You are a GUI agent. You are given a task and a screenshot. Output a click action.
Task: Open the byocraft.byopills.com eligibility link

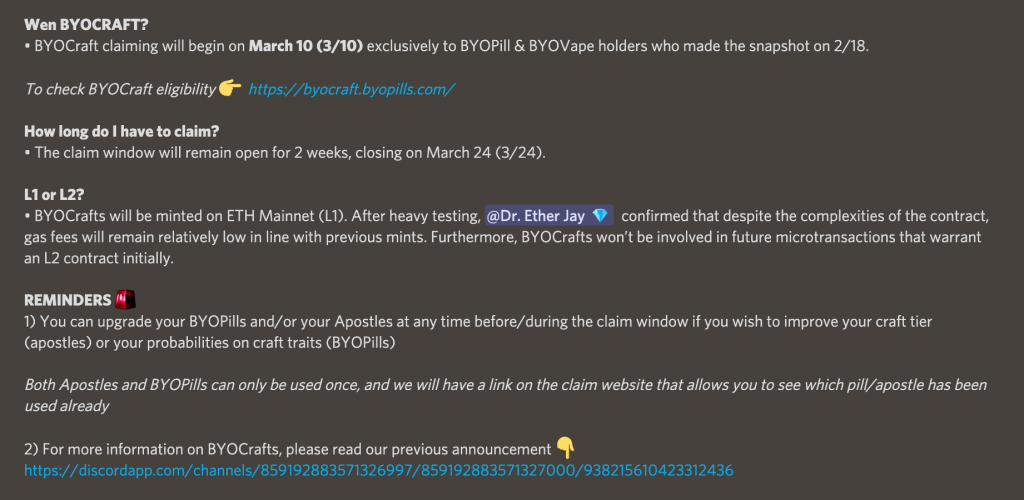tap(351, 89)
